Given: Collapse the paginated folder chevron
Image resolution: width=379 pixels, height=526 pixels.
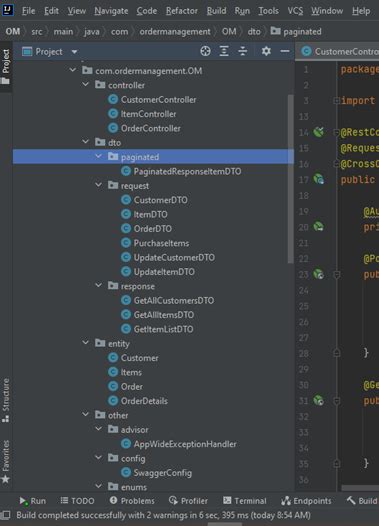Looking at the screenshot, I should [x=99, y=156].
